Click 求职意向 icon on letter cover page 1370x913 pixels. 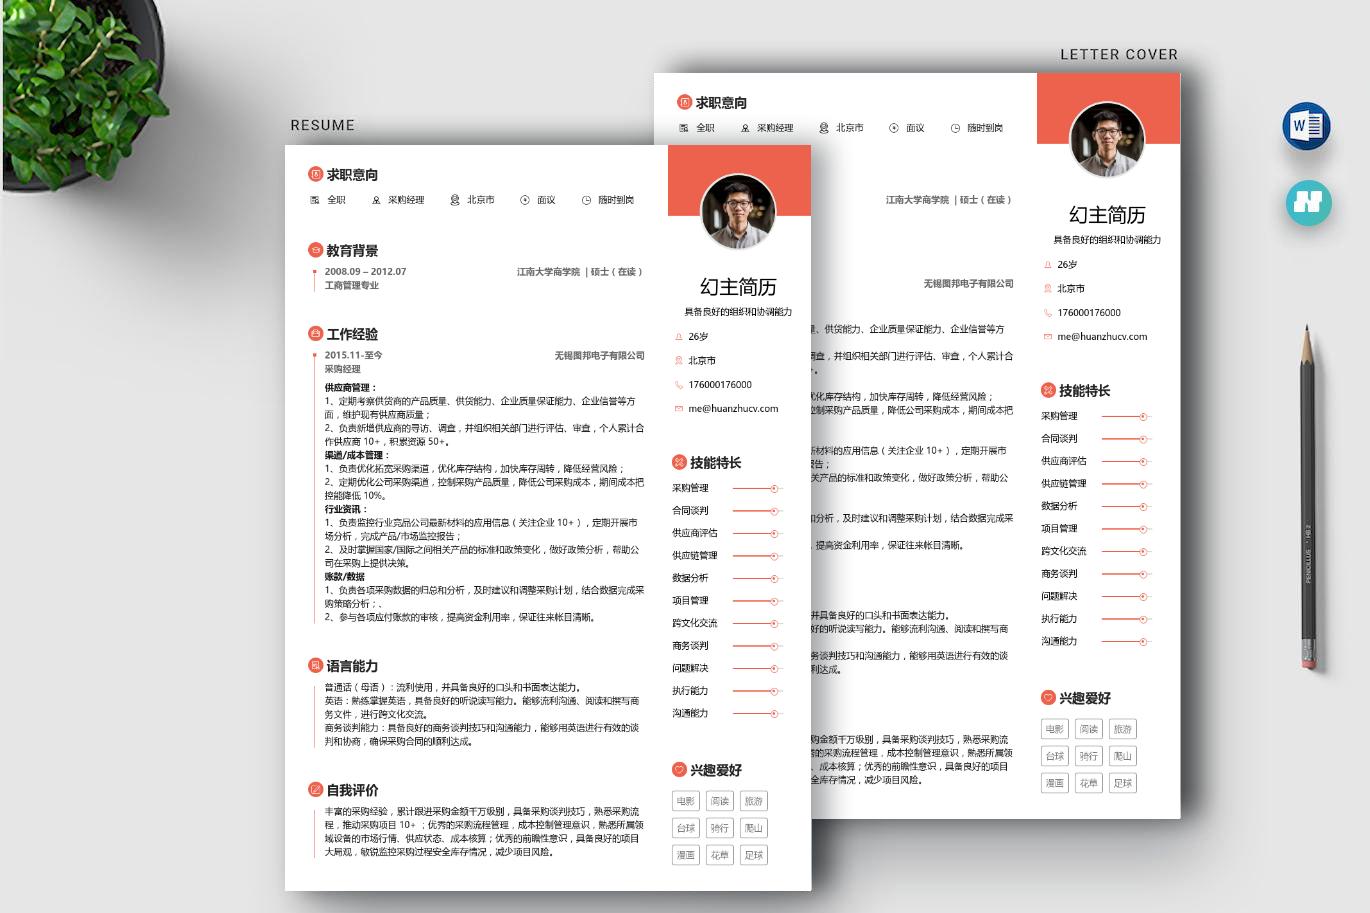click(x=684, y=102)
